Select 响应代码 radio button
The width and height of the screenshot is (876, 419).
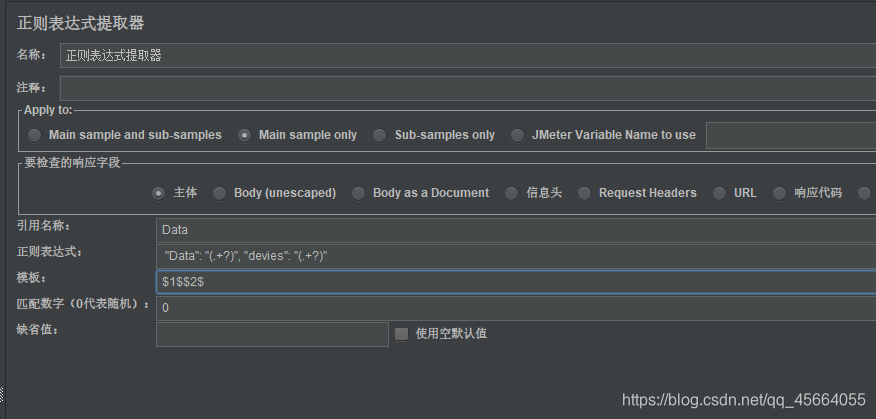click(x=779, y=193)
